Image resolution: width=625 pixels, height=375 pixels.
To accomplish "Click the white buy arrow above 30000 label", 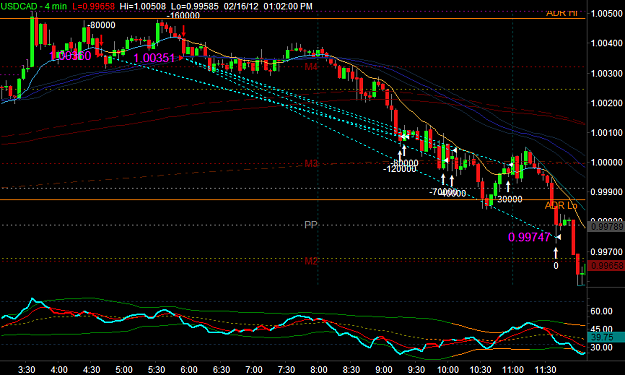I will click(x=508, y=187).
